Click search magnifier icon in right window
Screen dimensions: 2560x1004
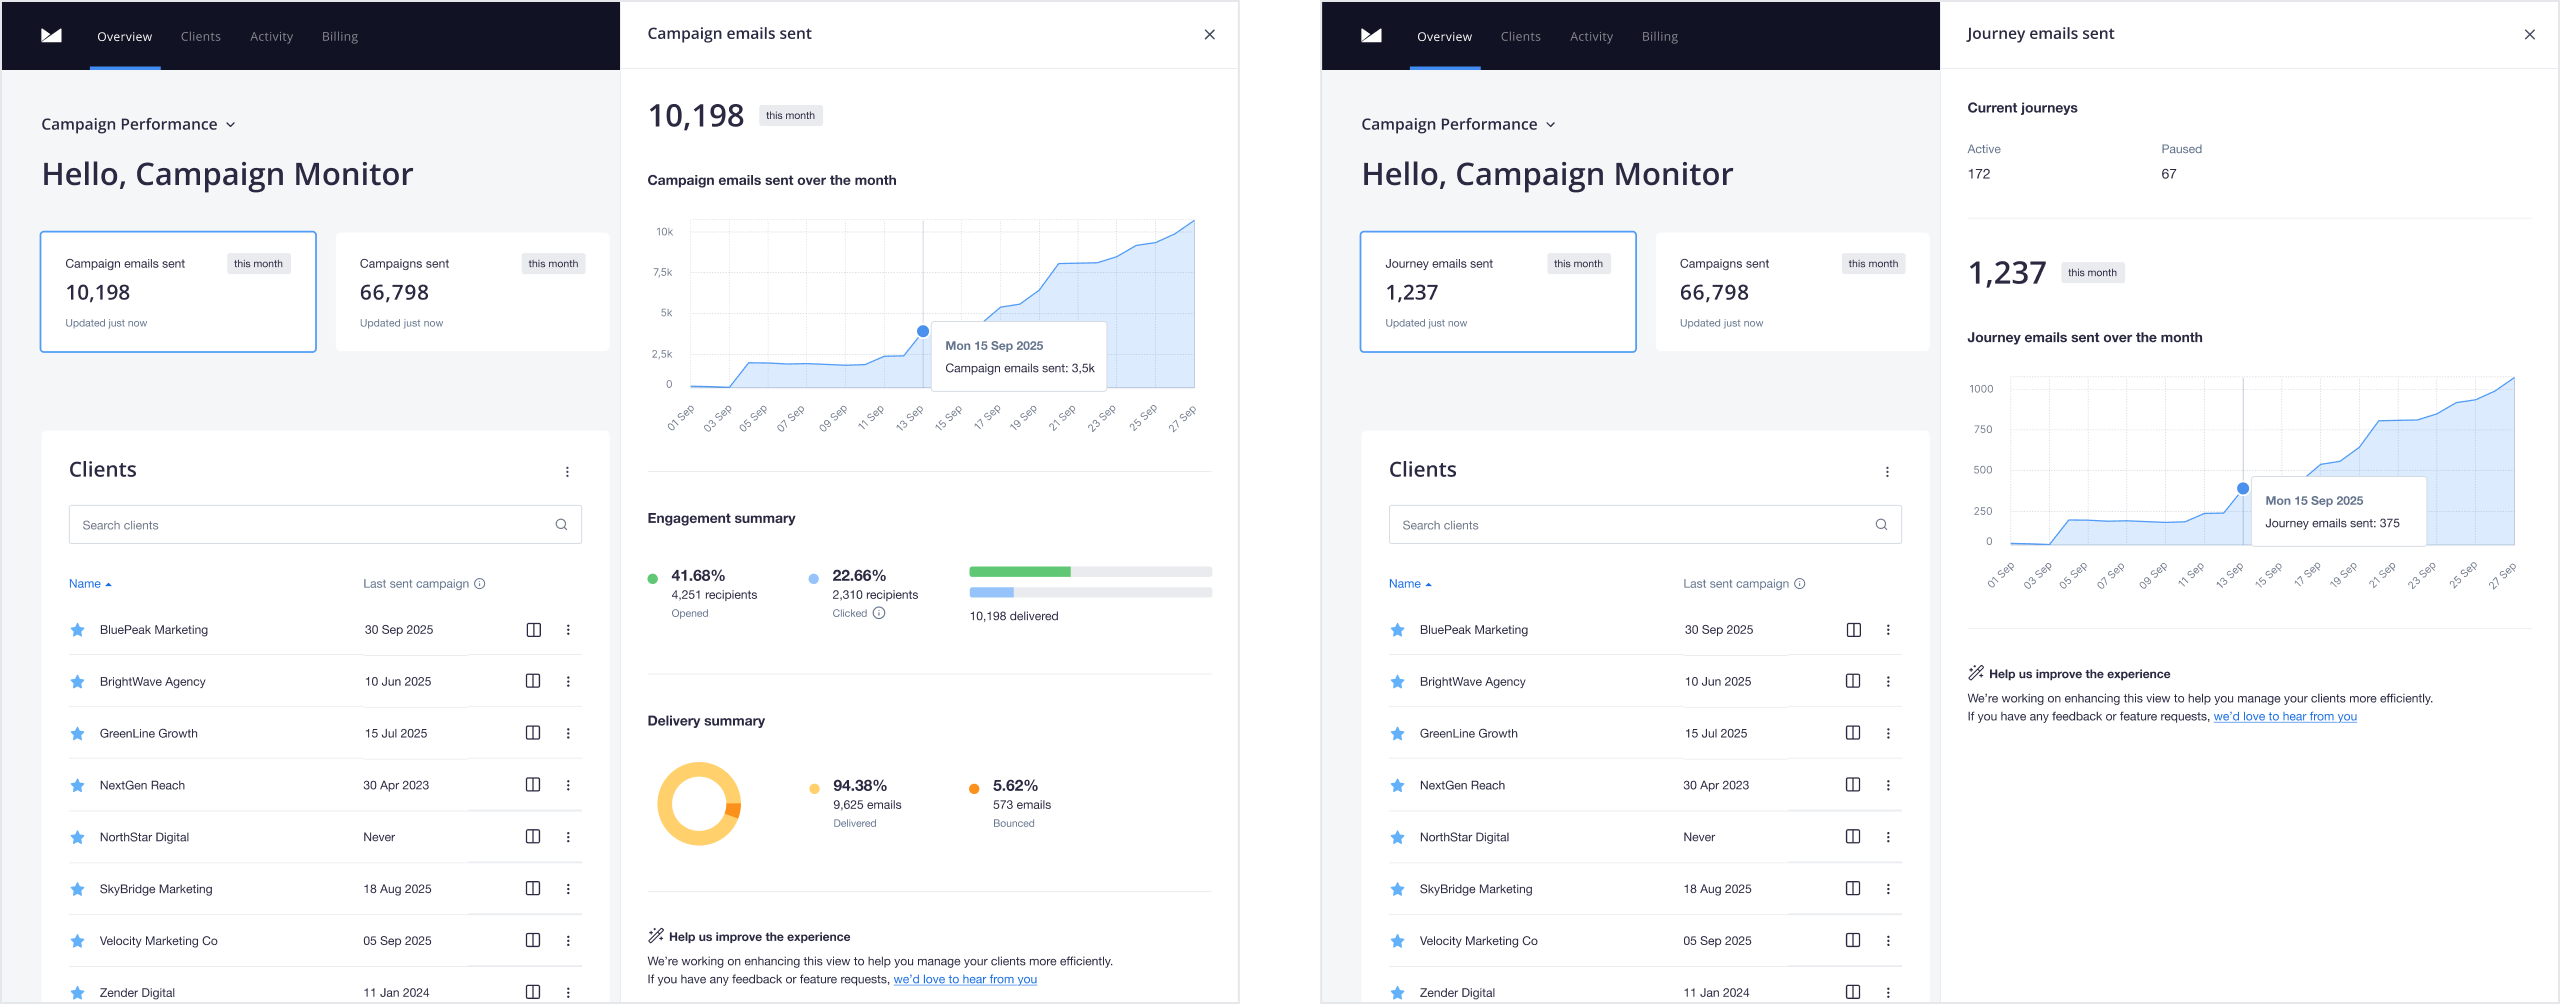tap(1881, 525)
